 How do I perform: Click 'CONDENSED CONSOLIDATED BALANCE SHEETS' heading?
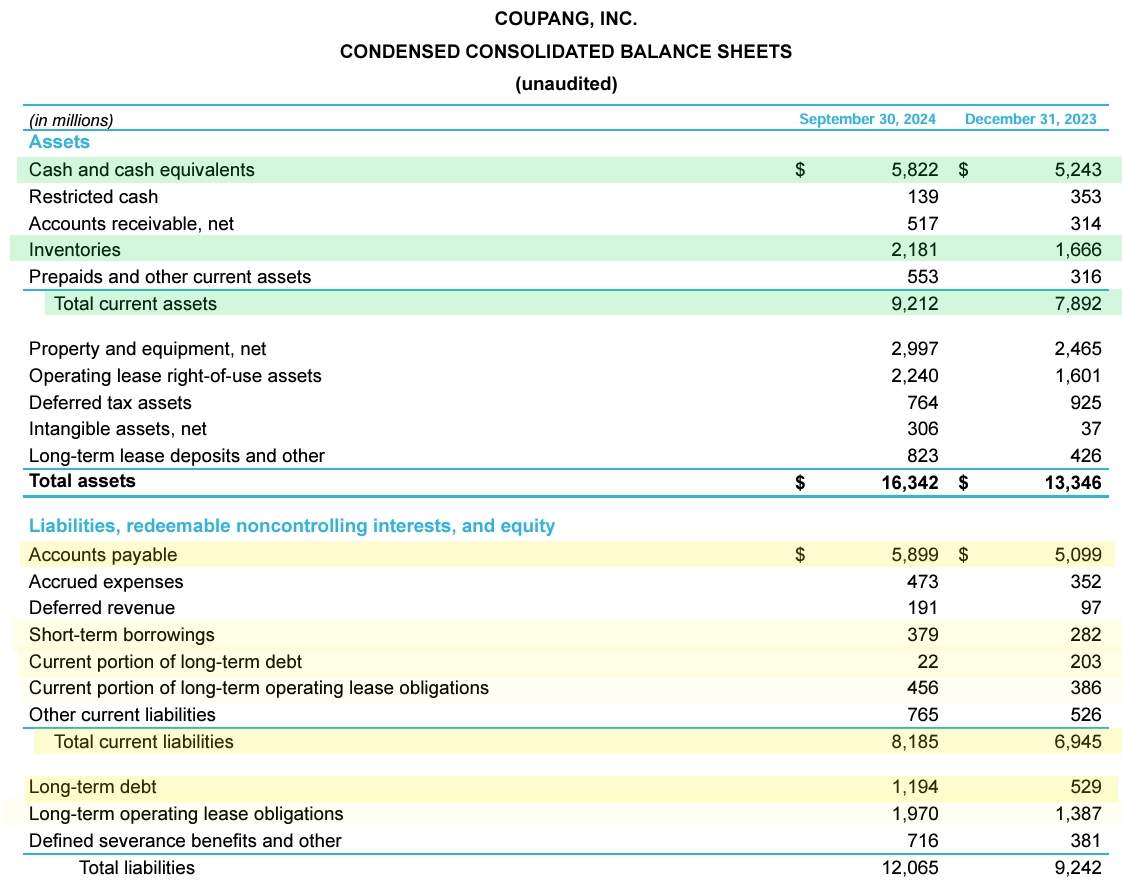566,52
